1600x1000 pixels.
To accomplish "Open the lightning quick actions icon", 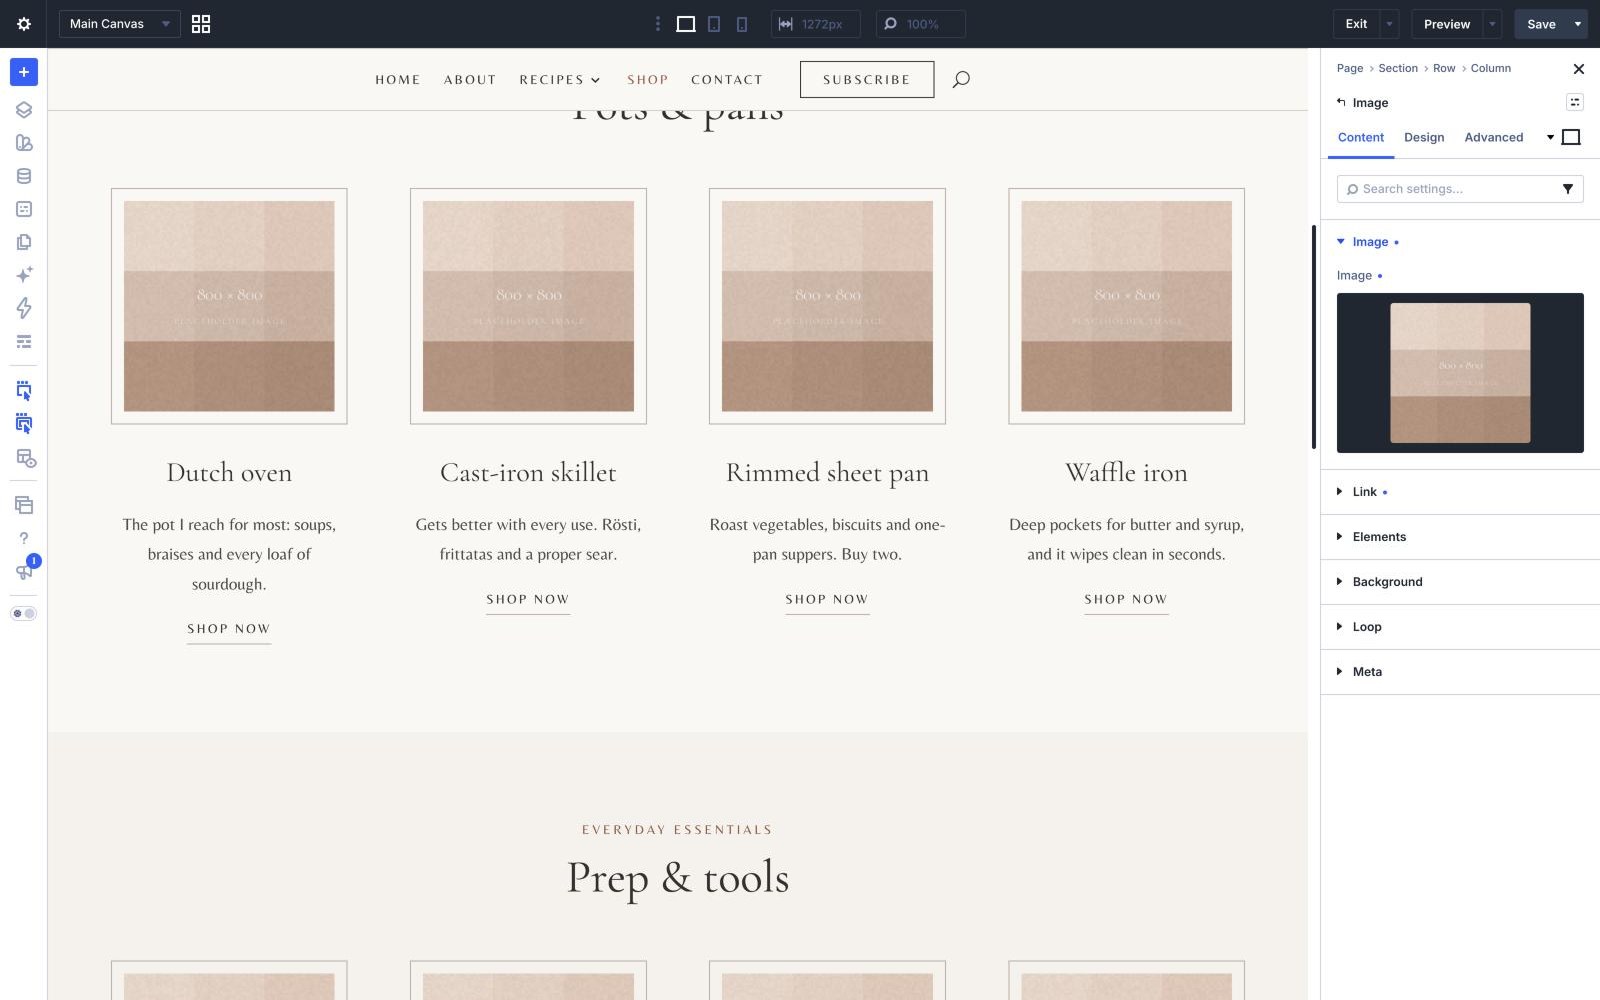I will (x=24, y=308).
